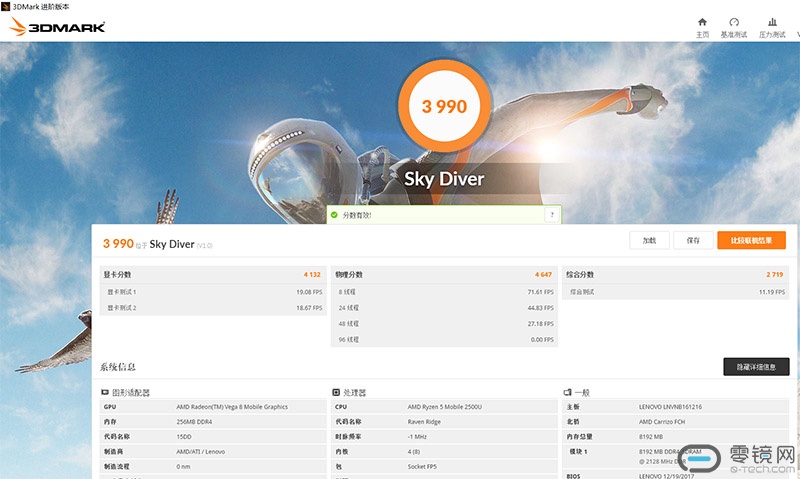The width and height of the screenshot is (800, 479).
Task: Click the question mark help button
Action: 552,215
